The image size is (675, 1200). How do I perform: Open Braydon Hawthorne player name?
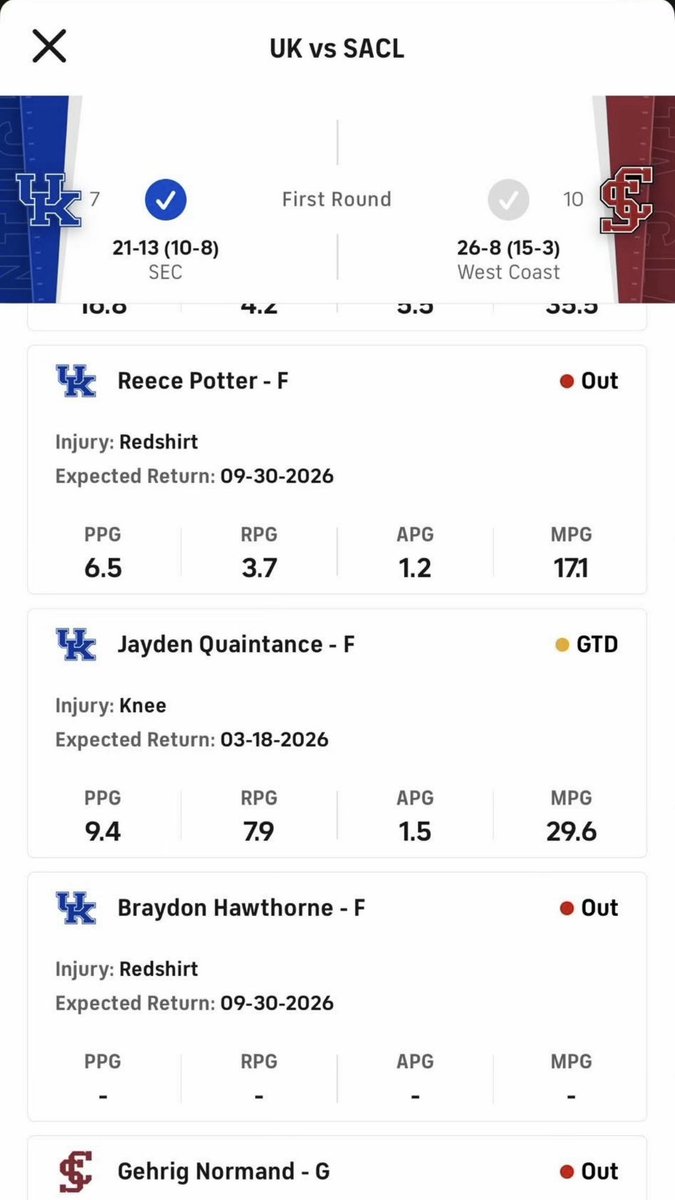tap(241, 908)
